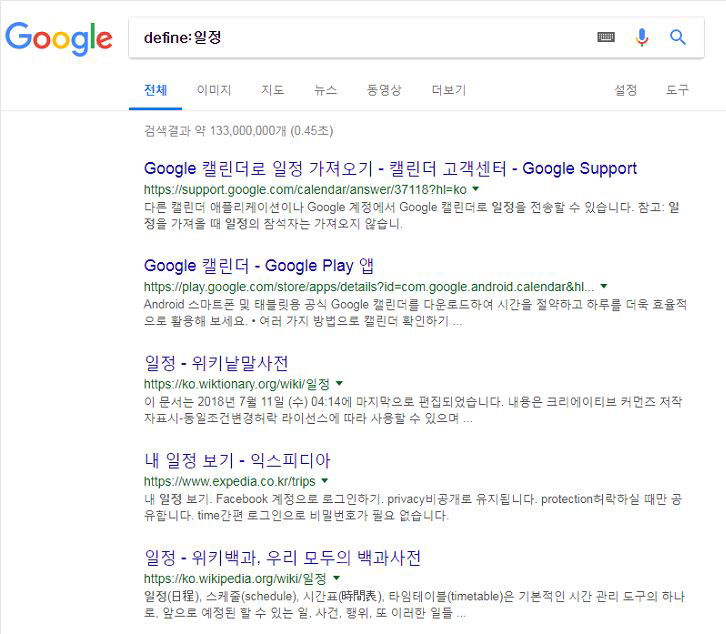Viewport: 726px width, 634px height.
Task: Click the blue magnifier search icon
Action: pyautogui.click(x=678, y=37)
